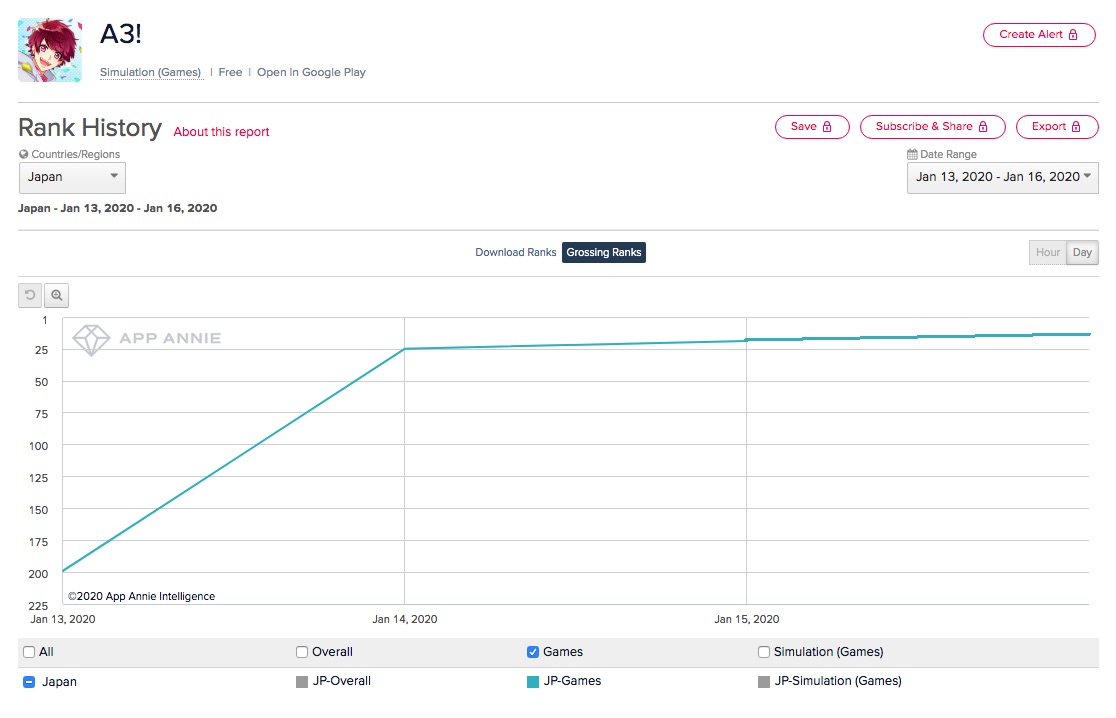1116x718 pixels.
Task: Click the reset zoom undo icon
Action: [x=30, y=295]
